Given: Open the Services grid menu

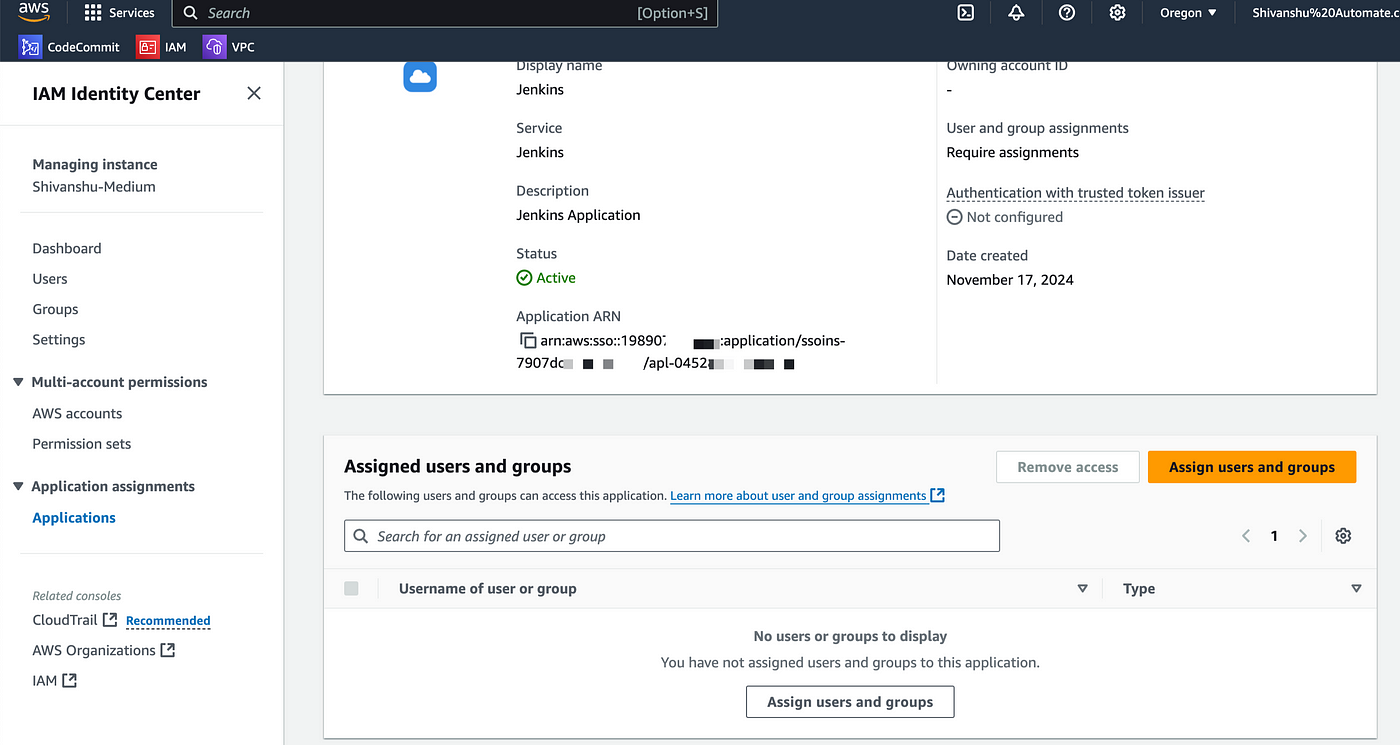Looking at the screenshot, I should point(119,13).
